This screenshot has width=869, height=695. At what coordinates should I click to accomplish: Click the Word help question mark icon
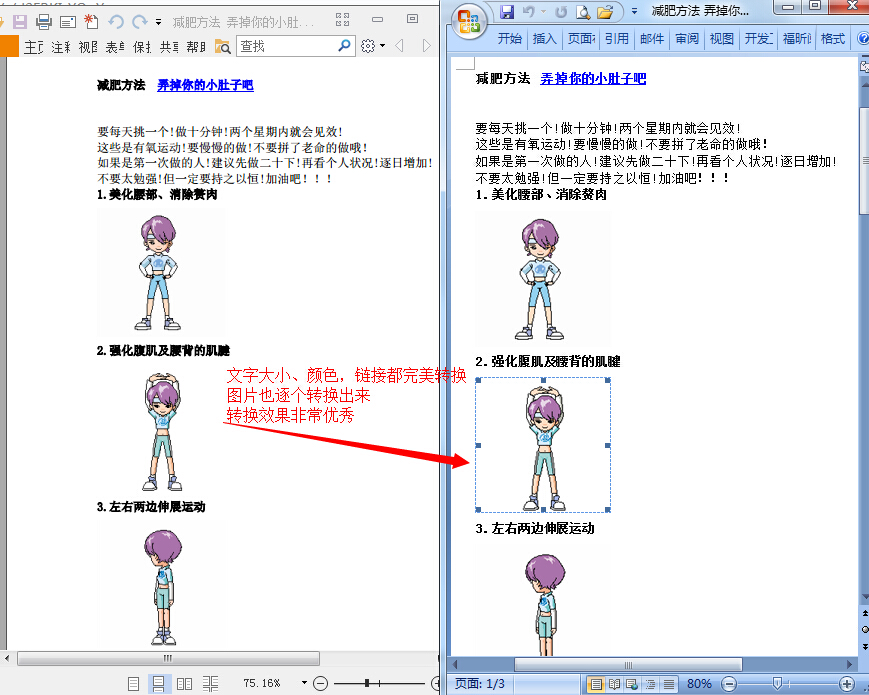pyautogui.click(x=863, y=38)
